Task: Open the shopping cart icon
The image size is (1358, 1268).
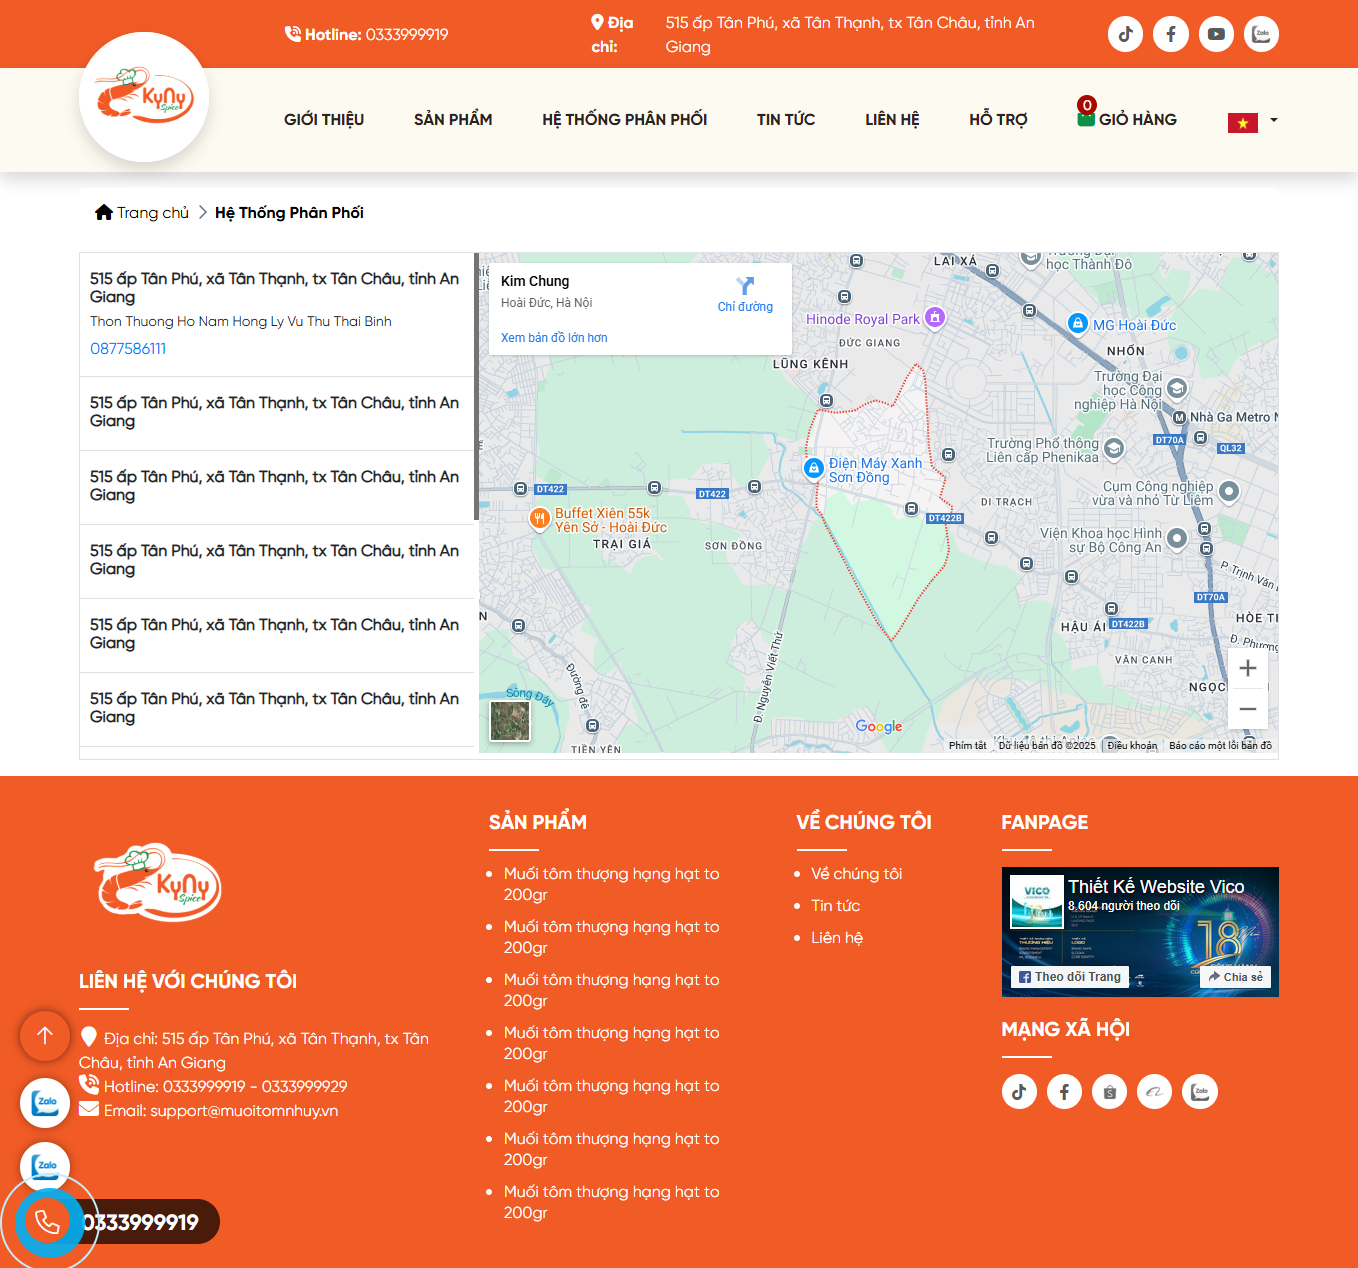Action: pyautogui.click(x=1086, y=118)
